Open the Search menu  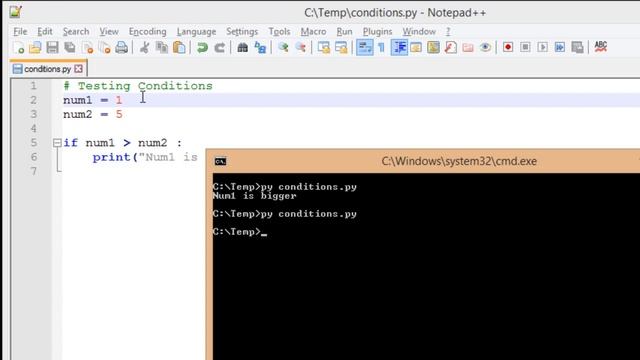tap(76, 31)
